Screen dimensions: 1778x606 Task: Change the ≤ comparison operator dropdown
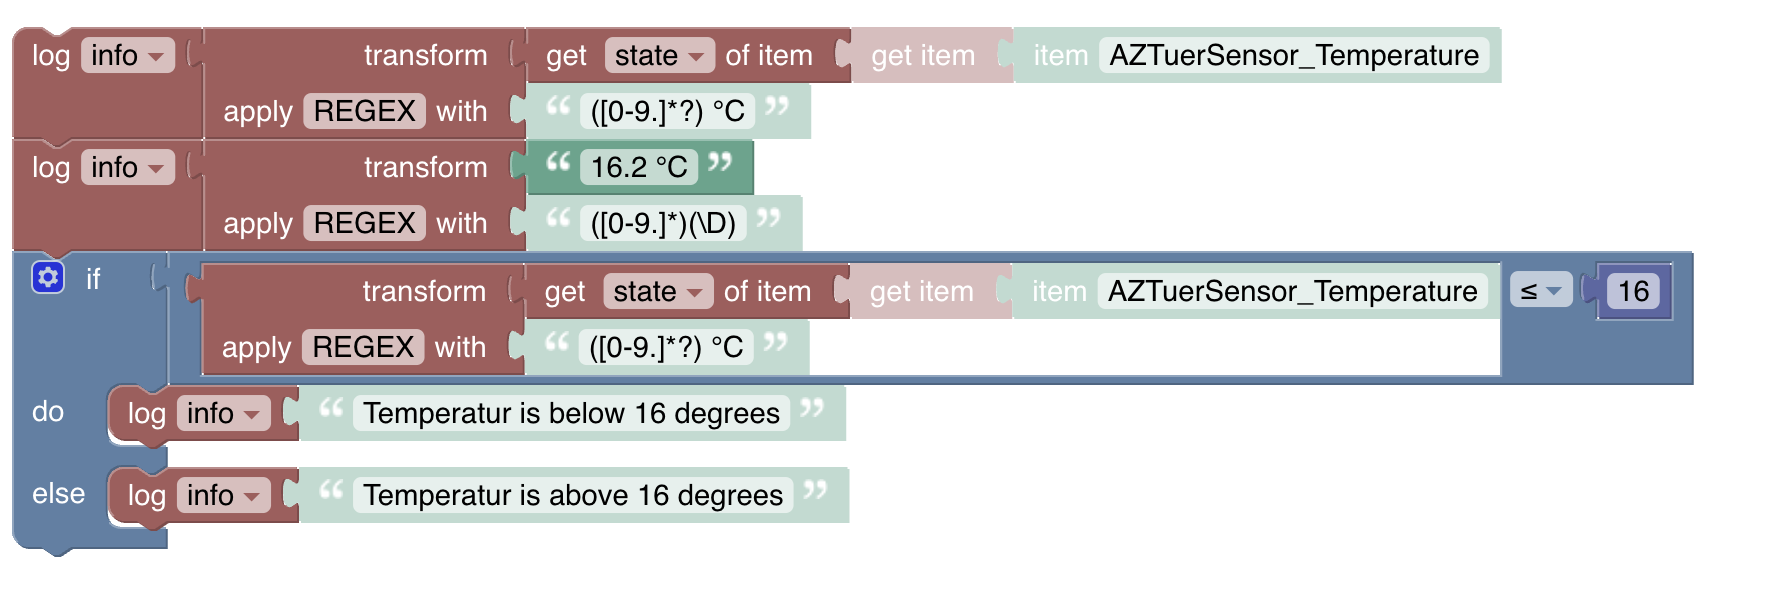(x=1540, y=292)
